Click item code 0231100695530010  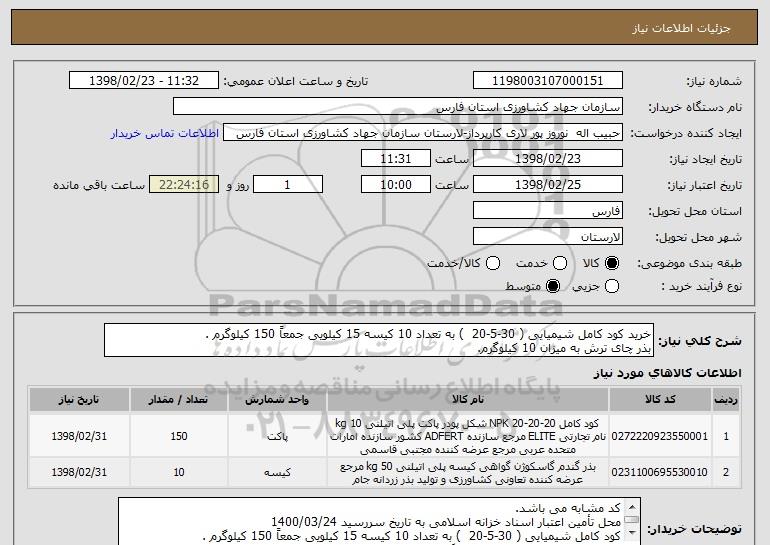(660, 472)
